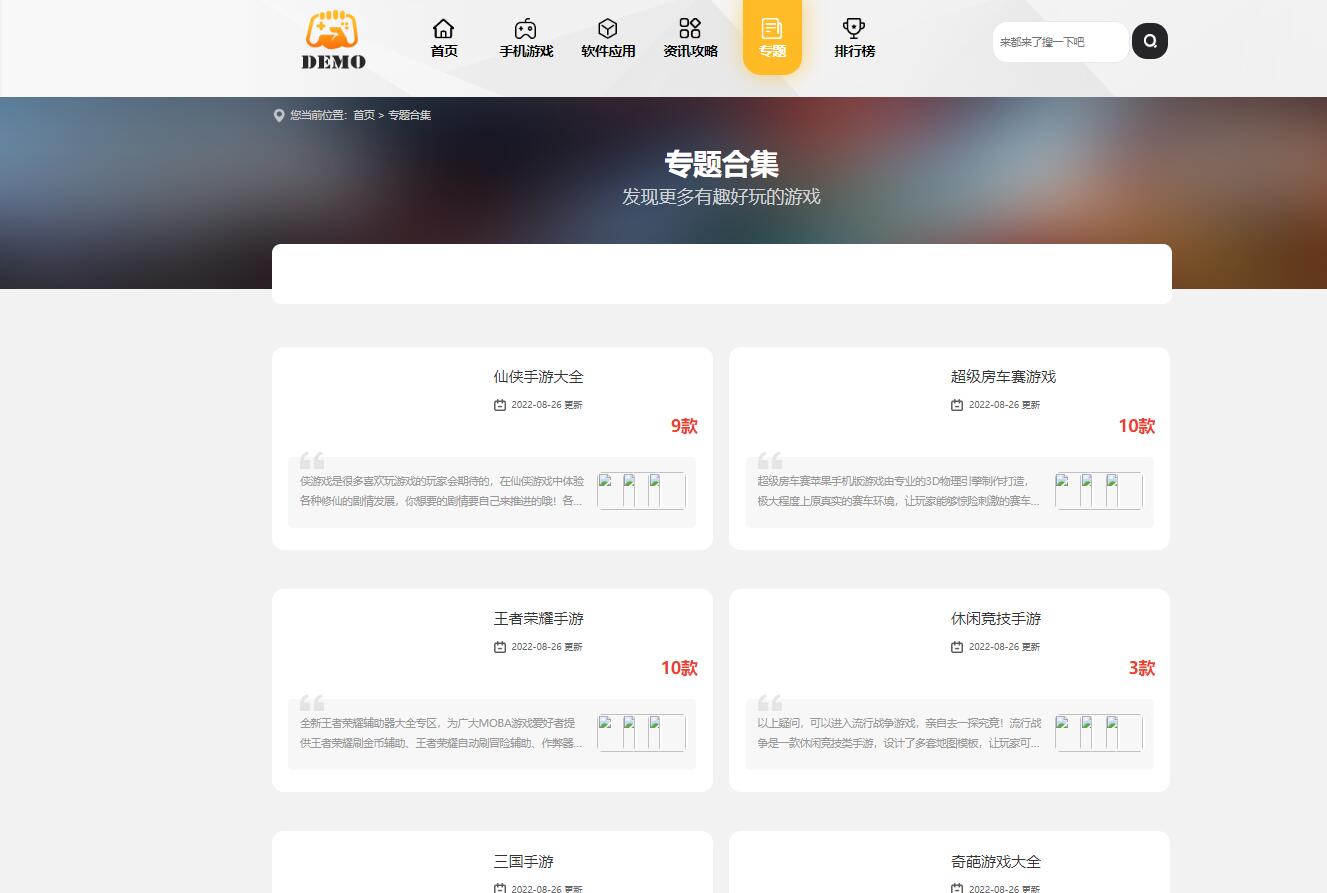Open the 仙侠手游大全 topic collection
Viewport: 1327px width, 893px height.
539,377
